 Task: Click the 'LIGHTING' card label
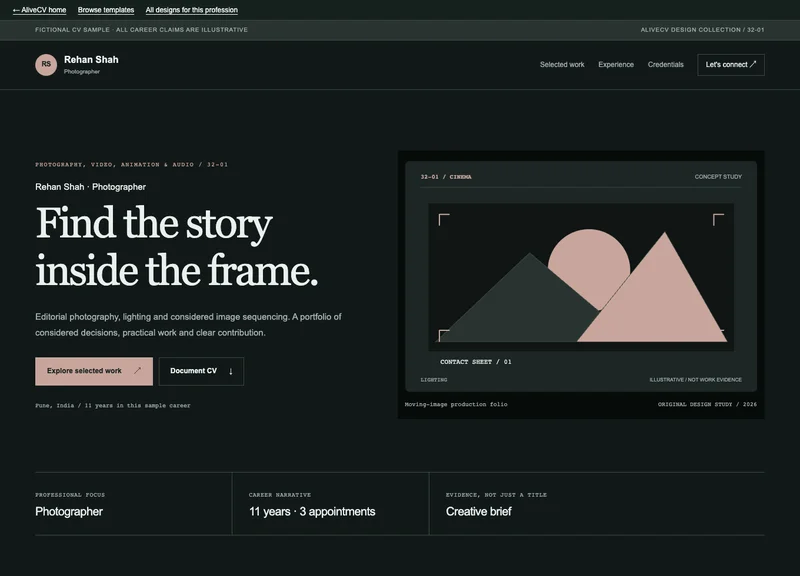[x=434, y=380]
